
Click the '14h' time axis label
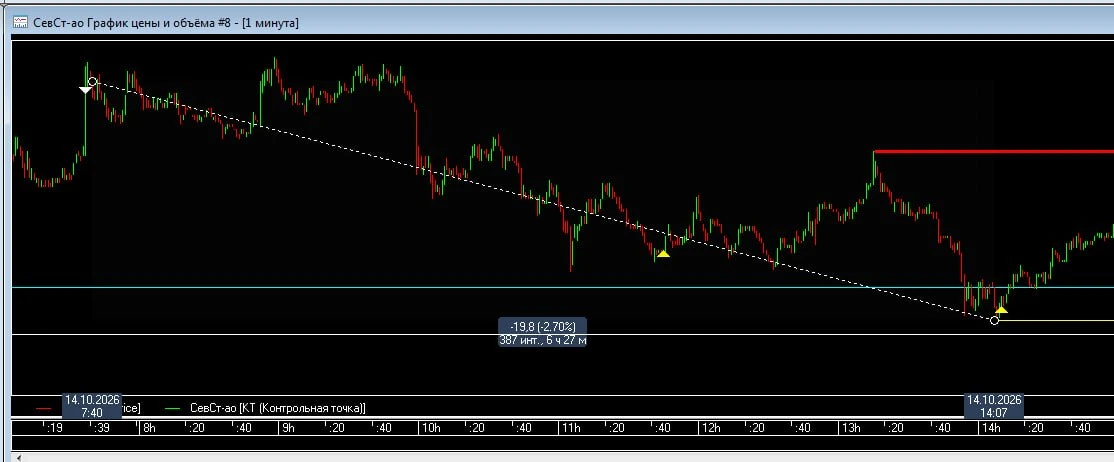(991, 428)
